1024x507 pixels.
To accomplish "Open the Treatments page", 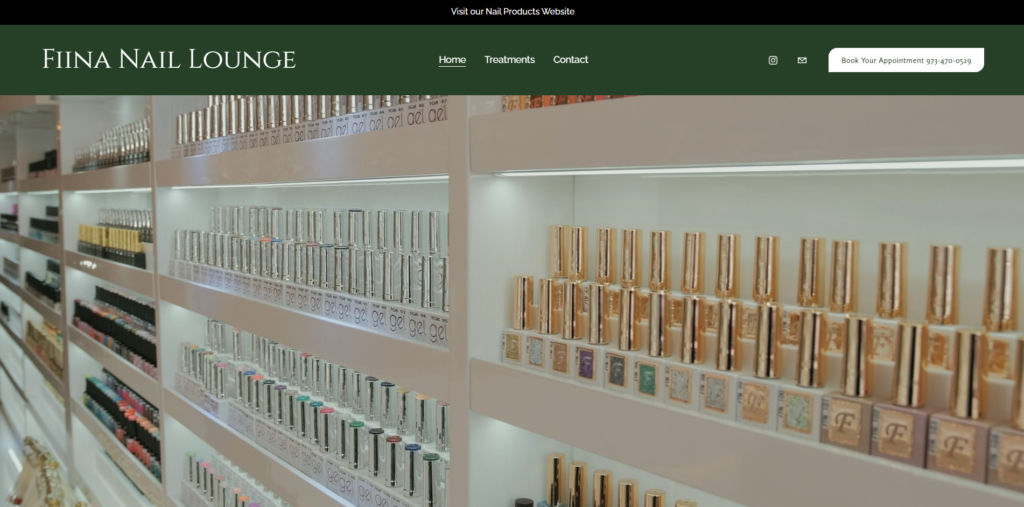I will 509,60.
